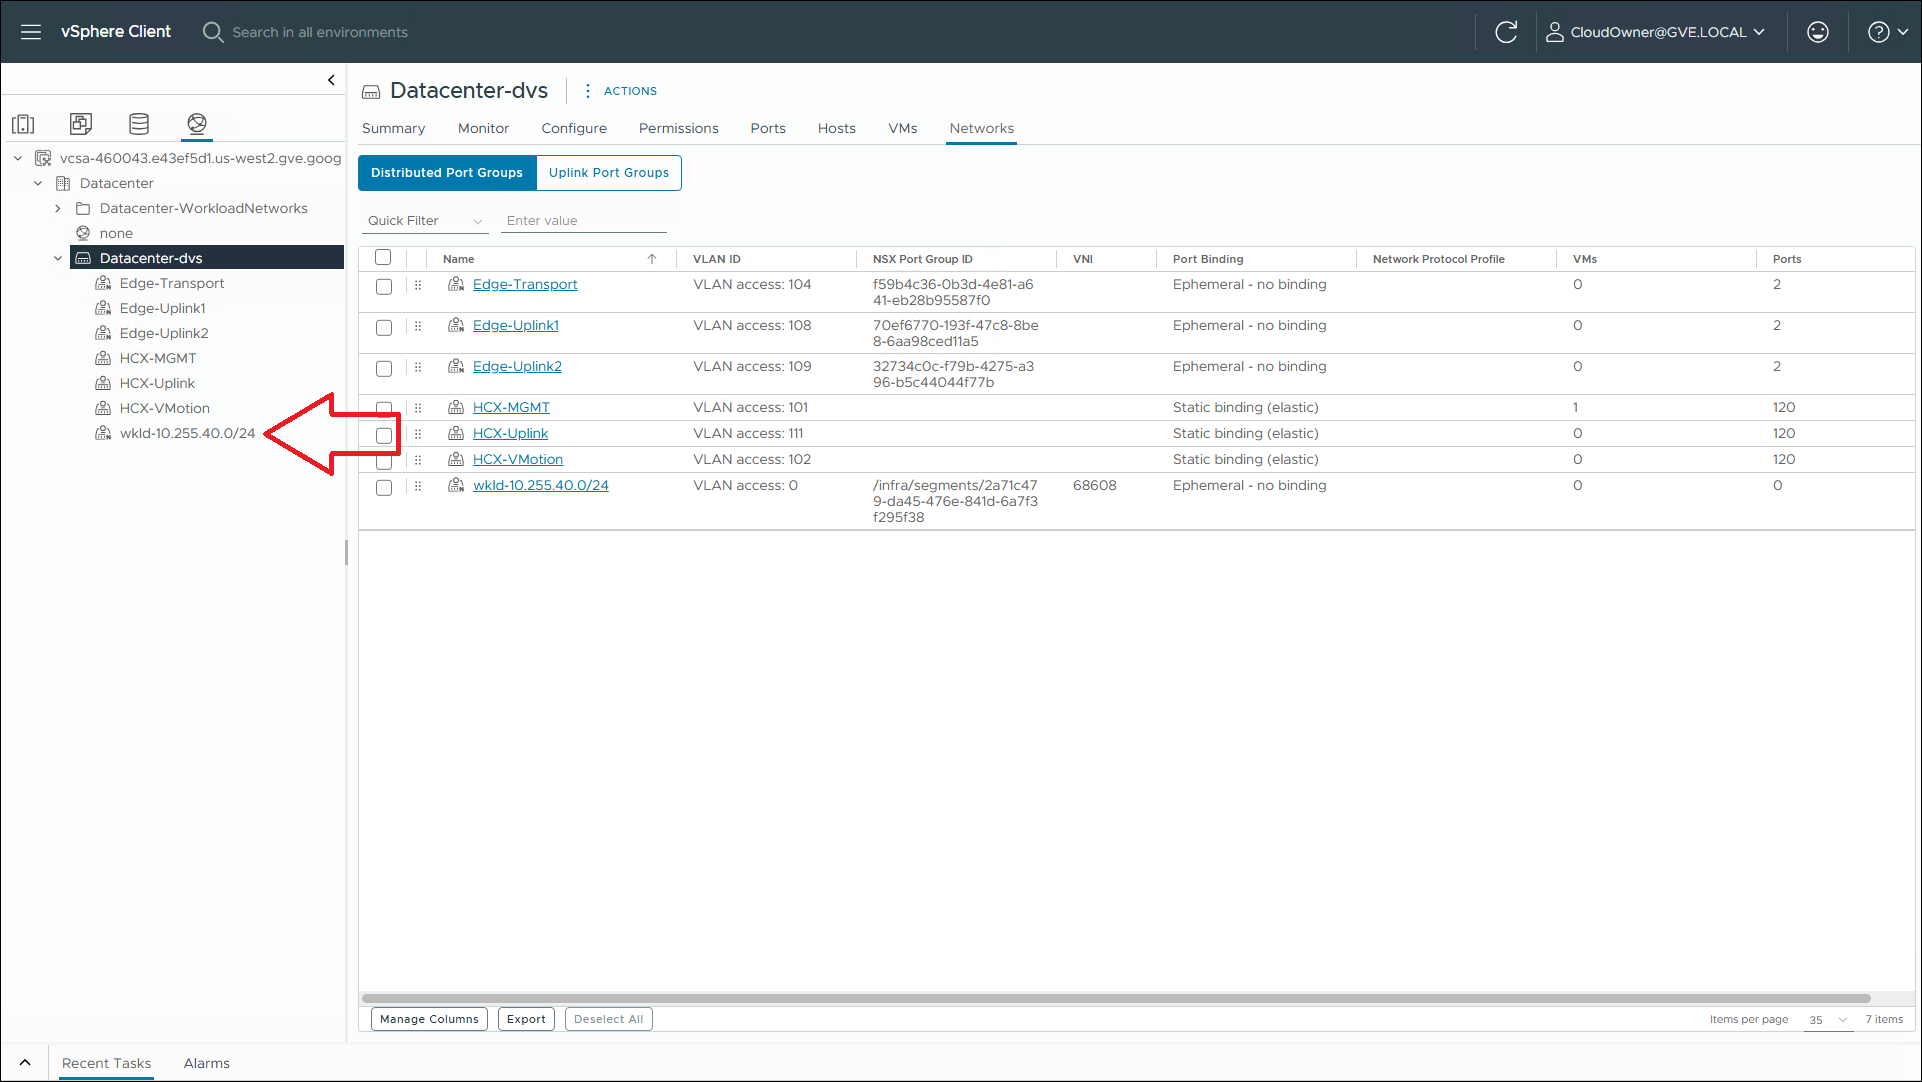The width and height of the screenshot is (1922, 1082).
Task: Toggle the select-all header checkbox
Action: coord(383,258)
